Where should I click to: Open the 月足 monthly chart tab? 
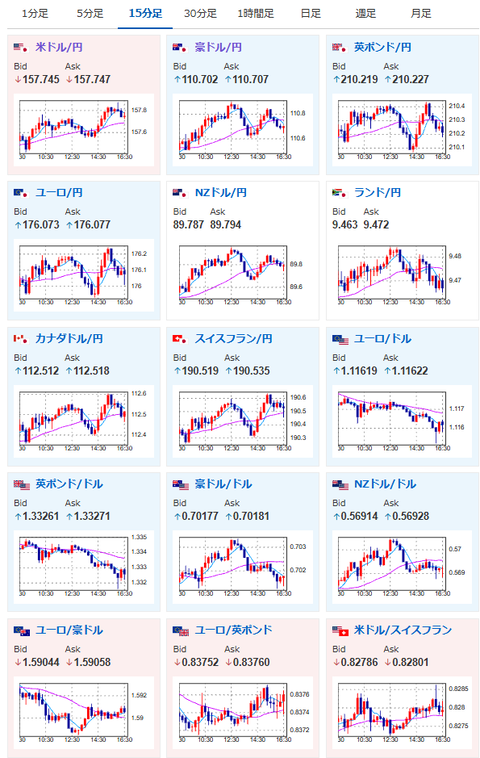coord(421,14)
